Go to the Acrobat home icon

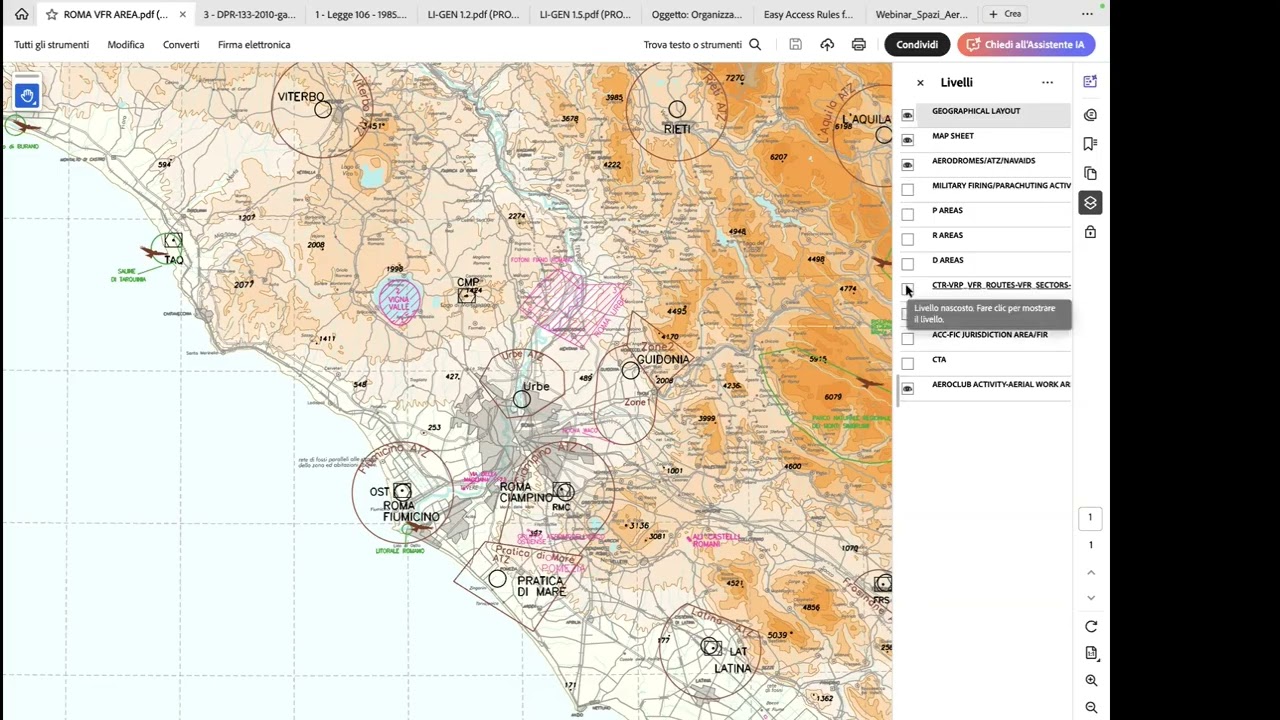[x=21, y=14]
